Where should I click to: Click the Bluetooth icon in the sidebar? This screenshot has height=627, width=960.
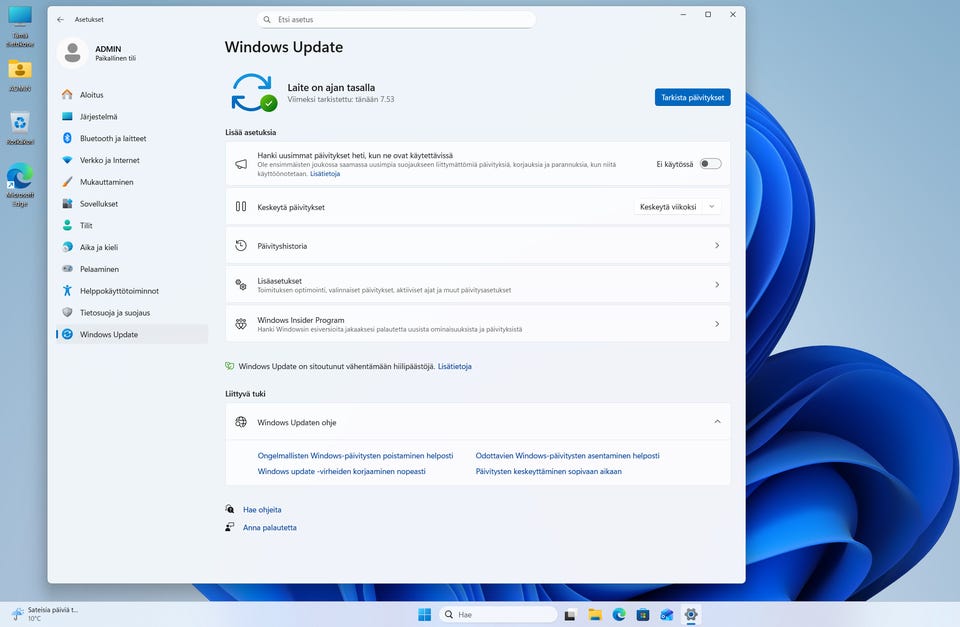(67, 138)
